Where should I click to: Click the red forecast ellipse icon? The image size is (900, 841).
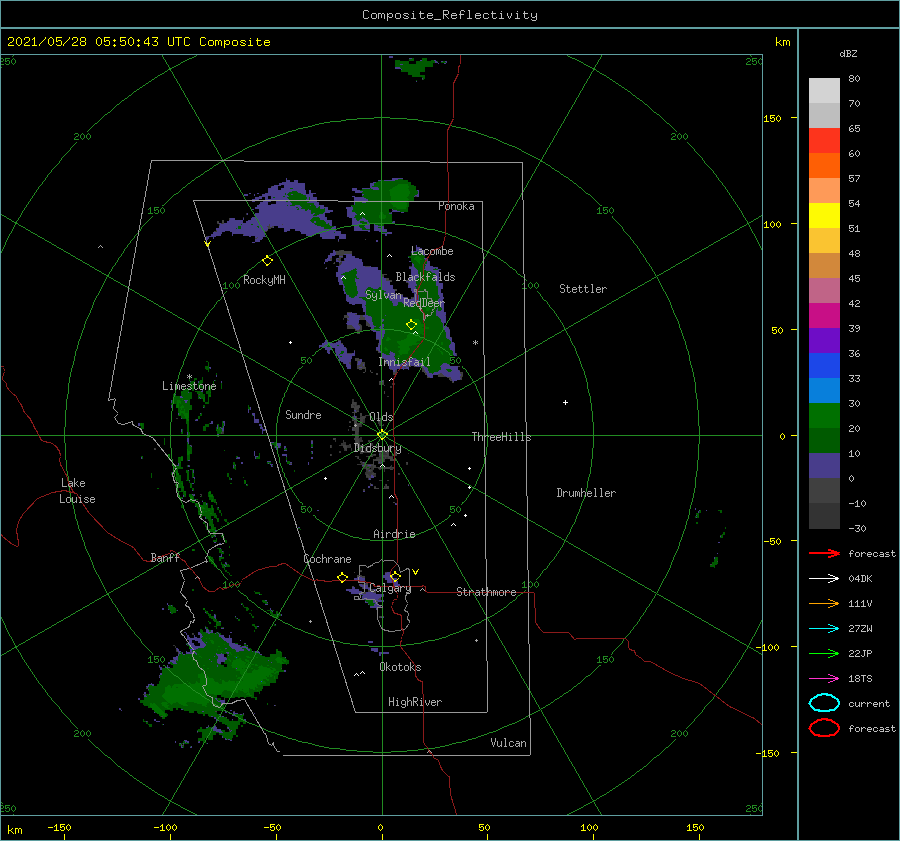point(824,728)
